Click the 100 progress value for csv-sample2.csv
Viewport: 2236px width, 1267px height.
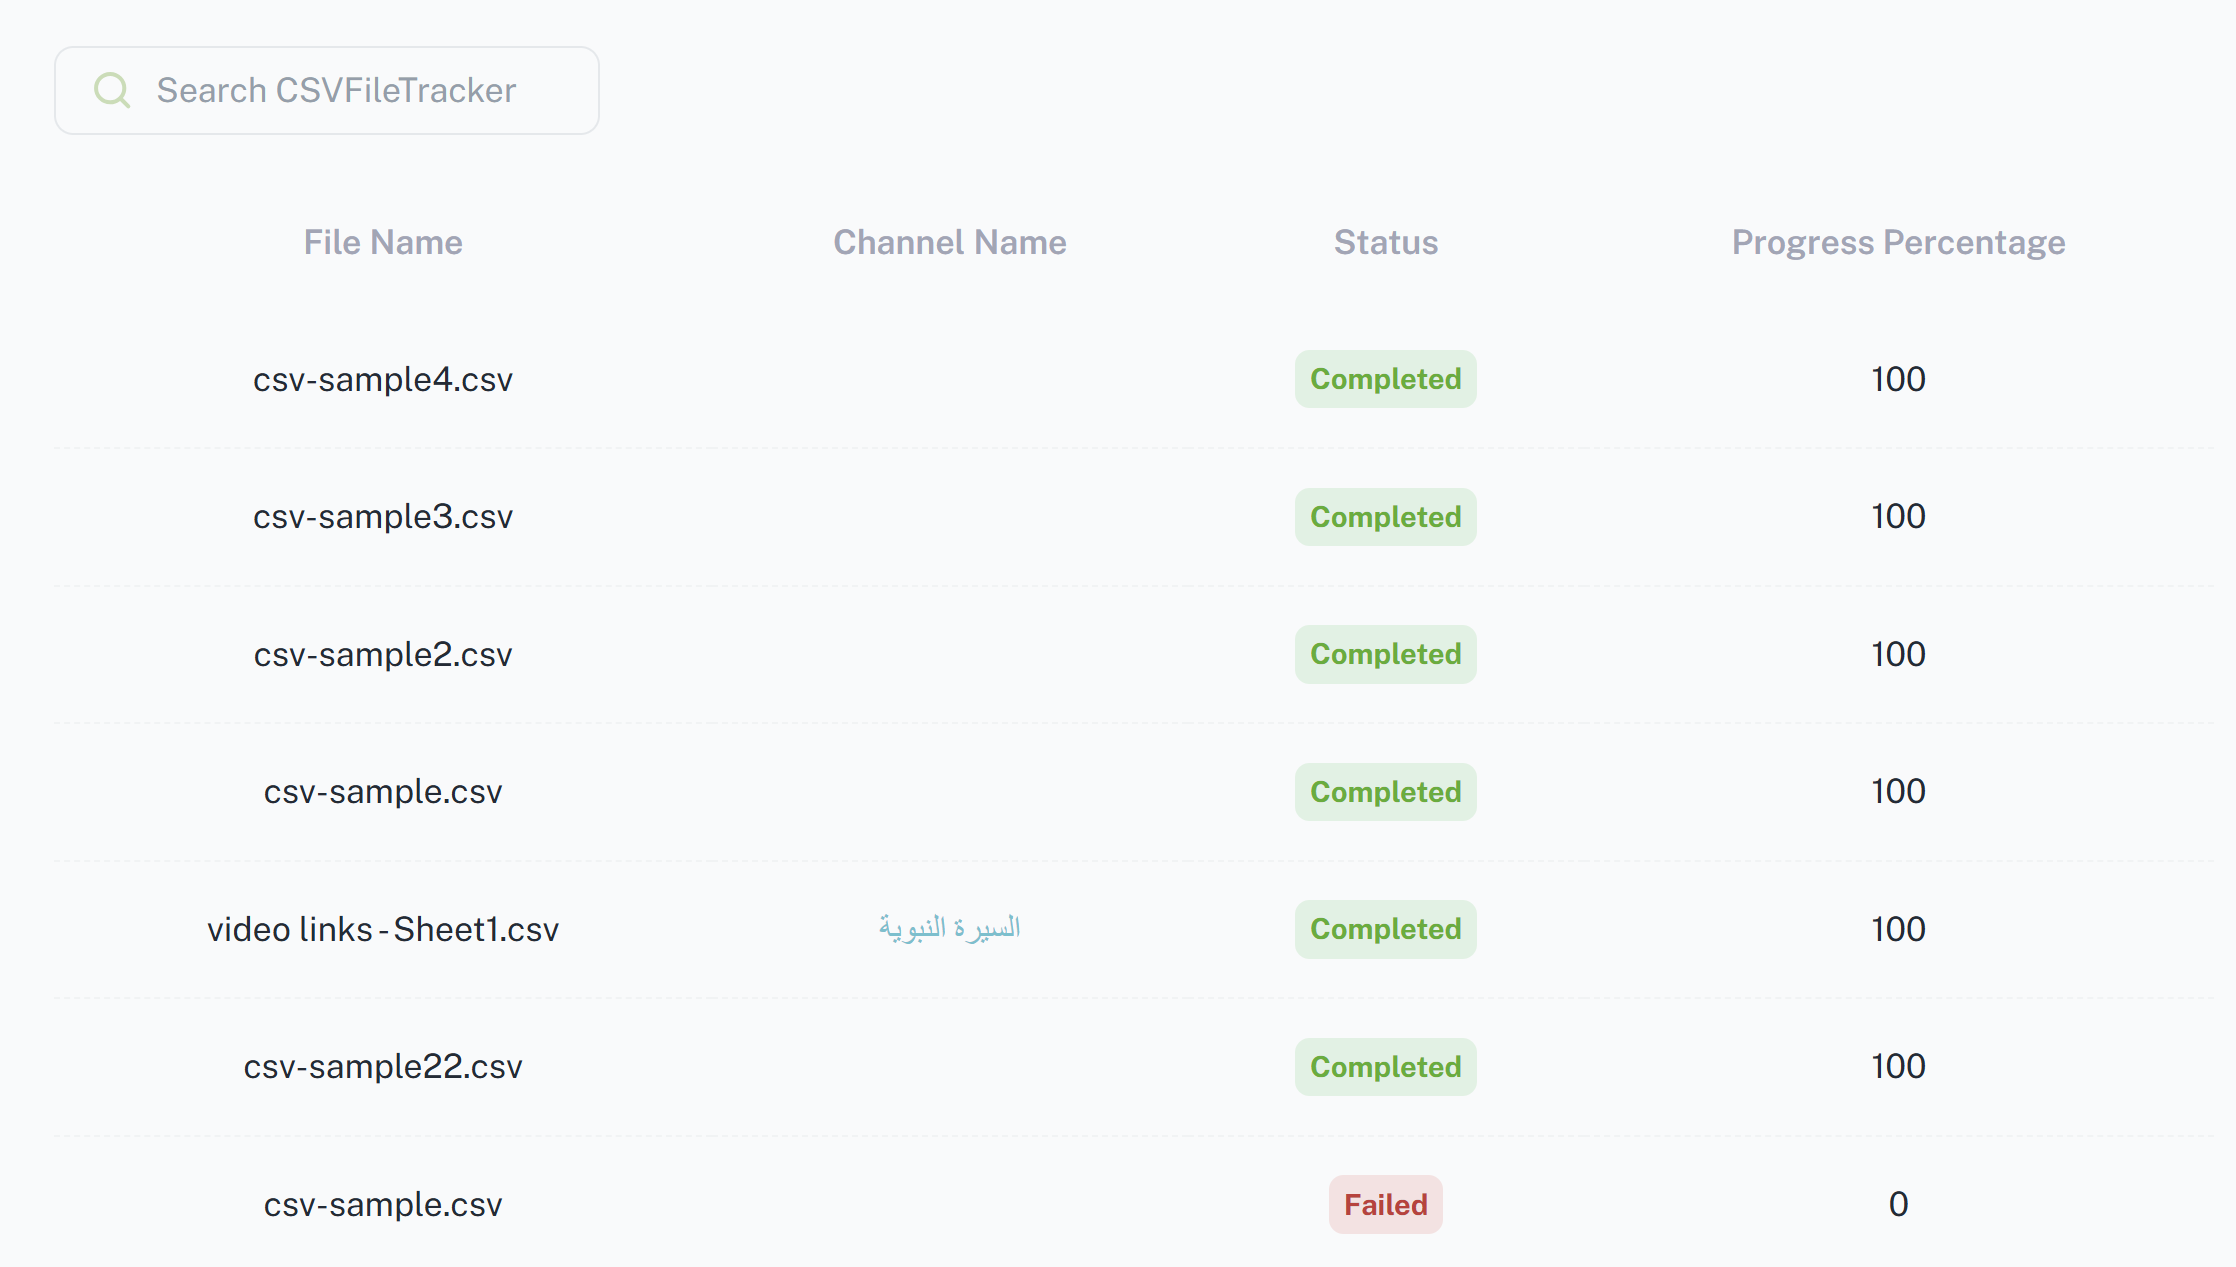click(1898, 654)
